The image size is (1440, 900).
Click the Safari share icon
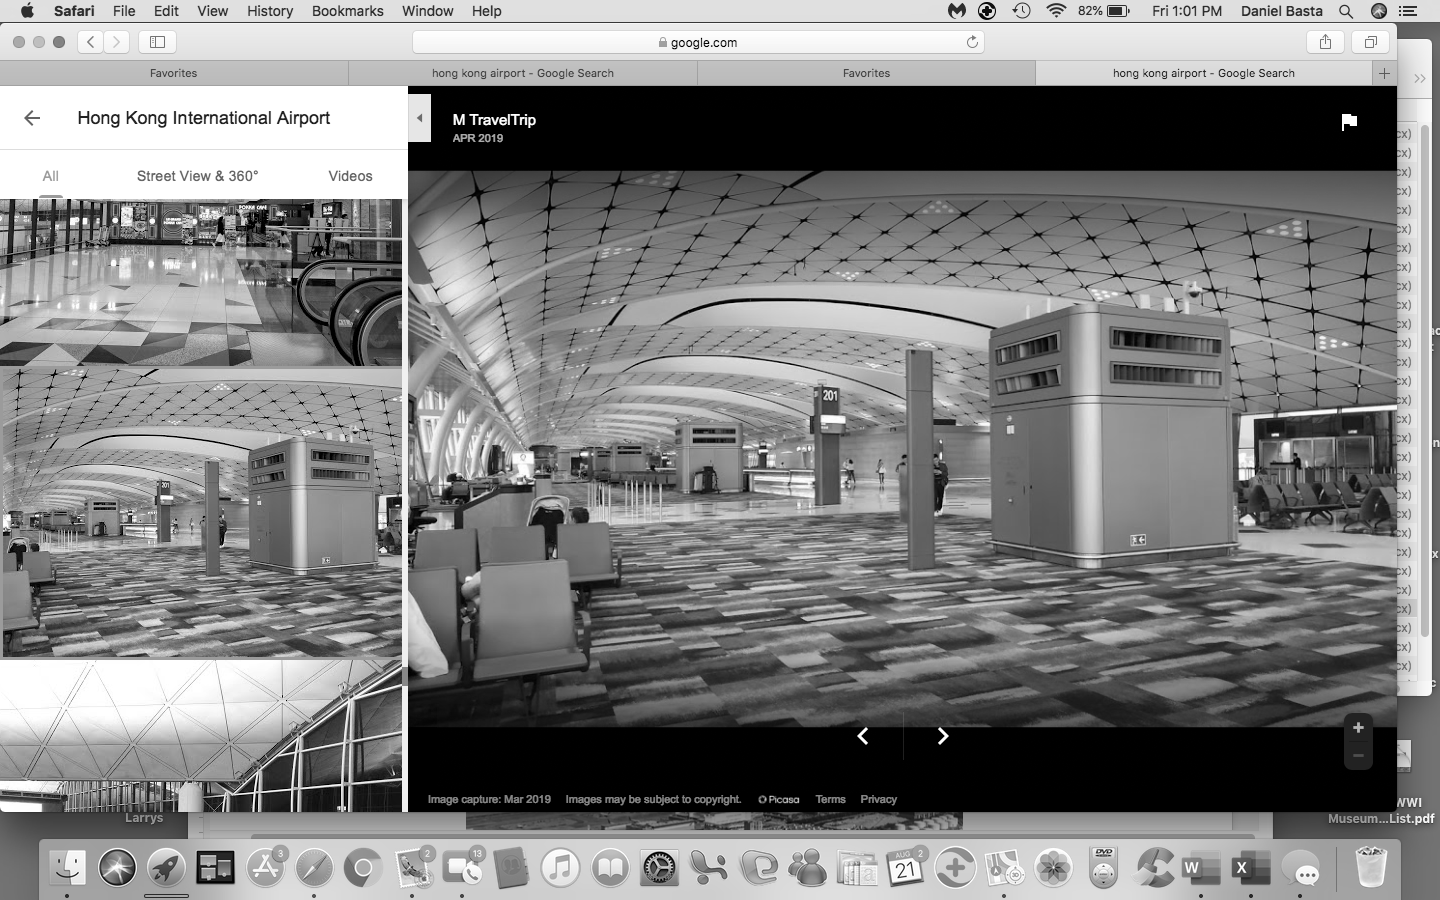[1325, 42]
